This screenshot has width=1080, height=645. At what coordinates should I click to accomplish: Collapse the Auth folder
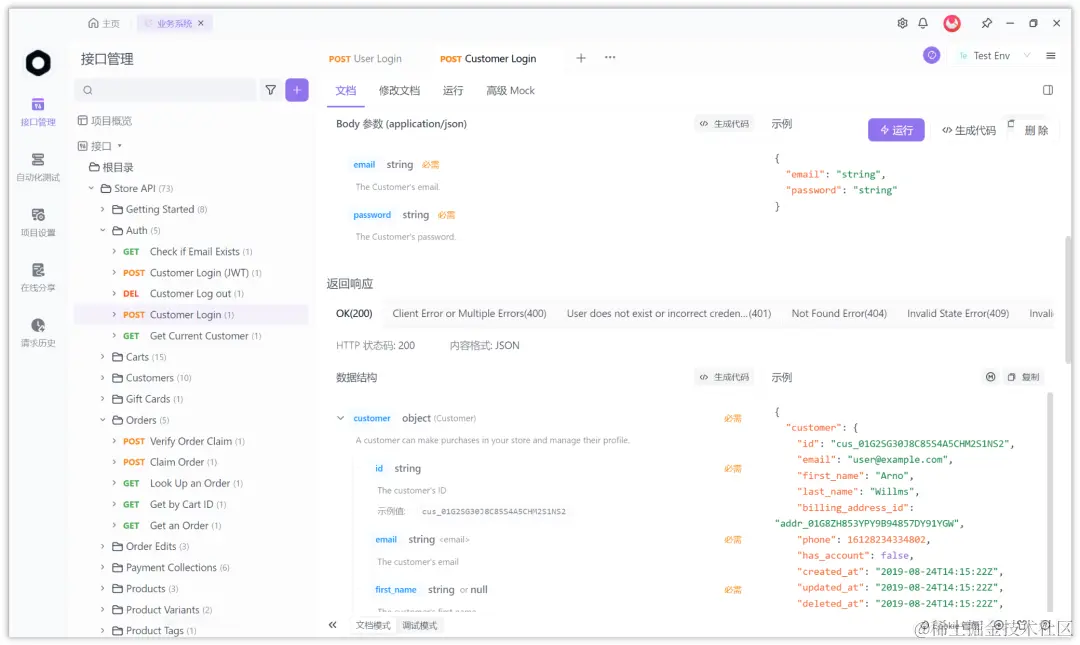point(103,230)
